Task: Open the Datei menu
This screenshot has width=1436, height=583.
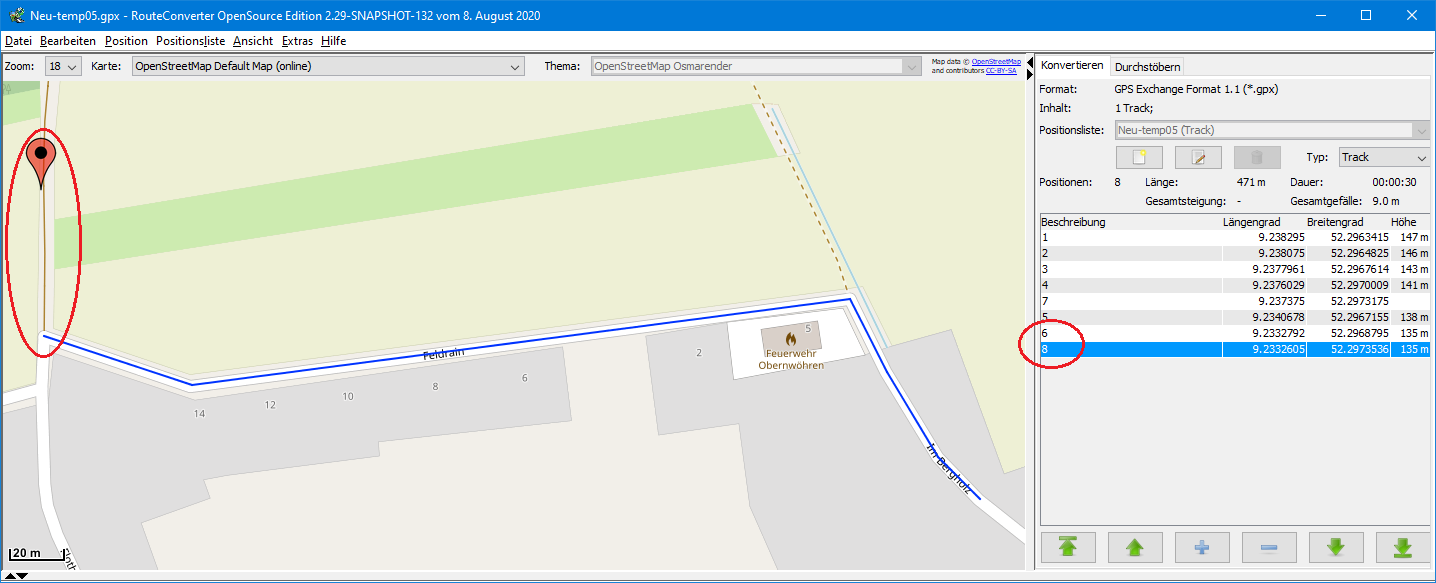Action: click(18, 41)
